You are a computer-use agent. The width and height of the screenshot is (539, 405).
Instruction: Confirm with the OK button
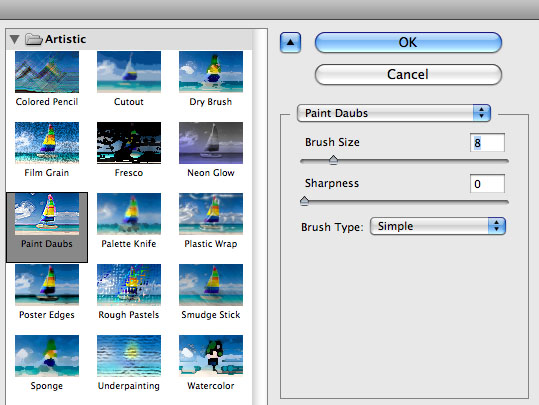pos(408,43)
